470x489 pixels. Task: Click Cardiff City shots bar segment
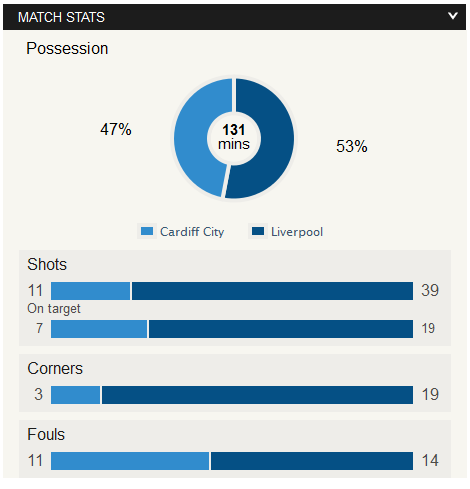[90, 291]
